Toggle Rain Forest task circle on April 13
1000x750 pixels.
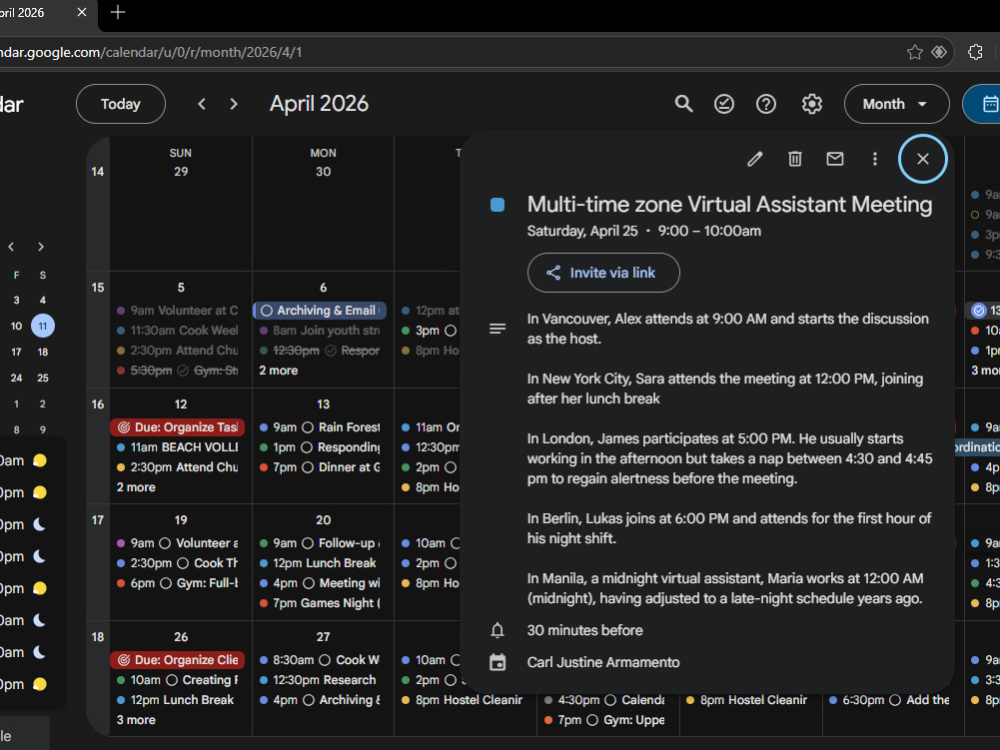click(x=307, y=427)
